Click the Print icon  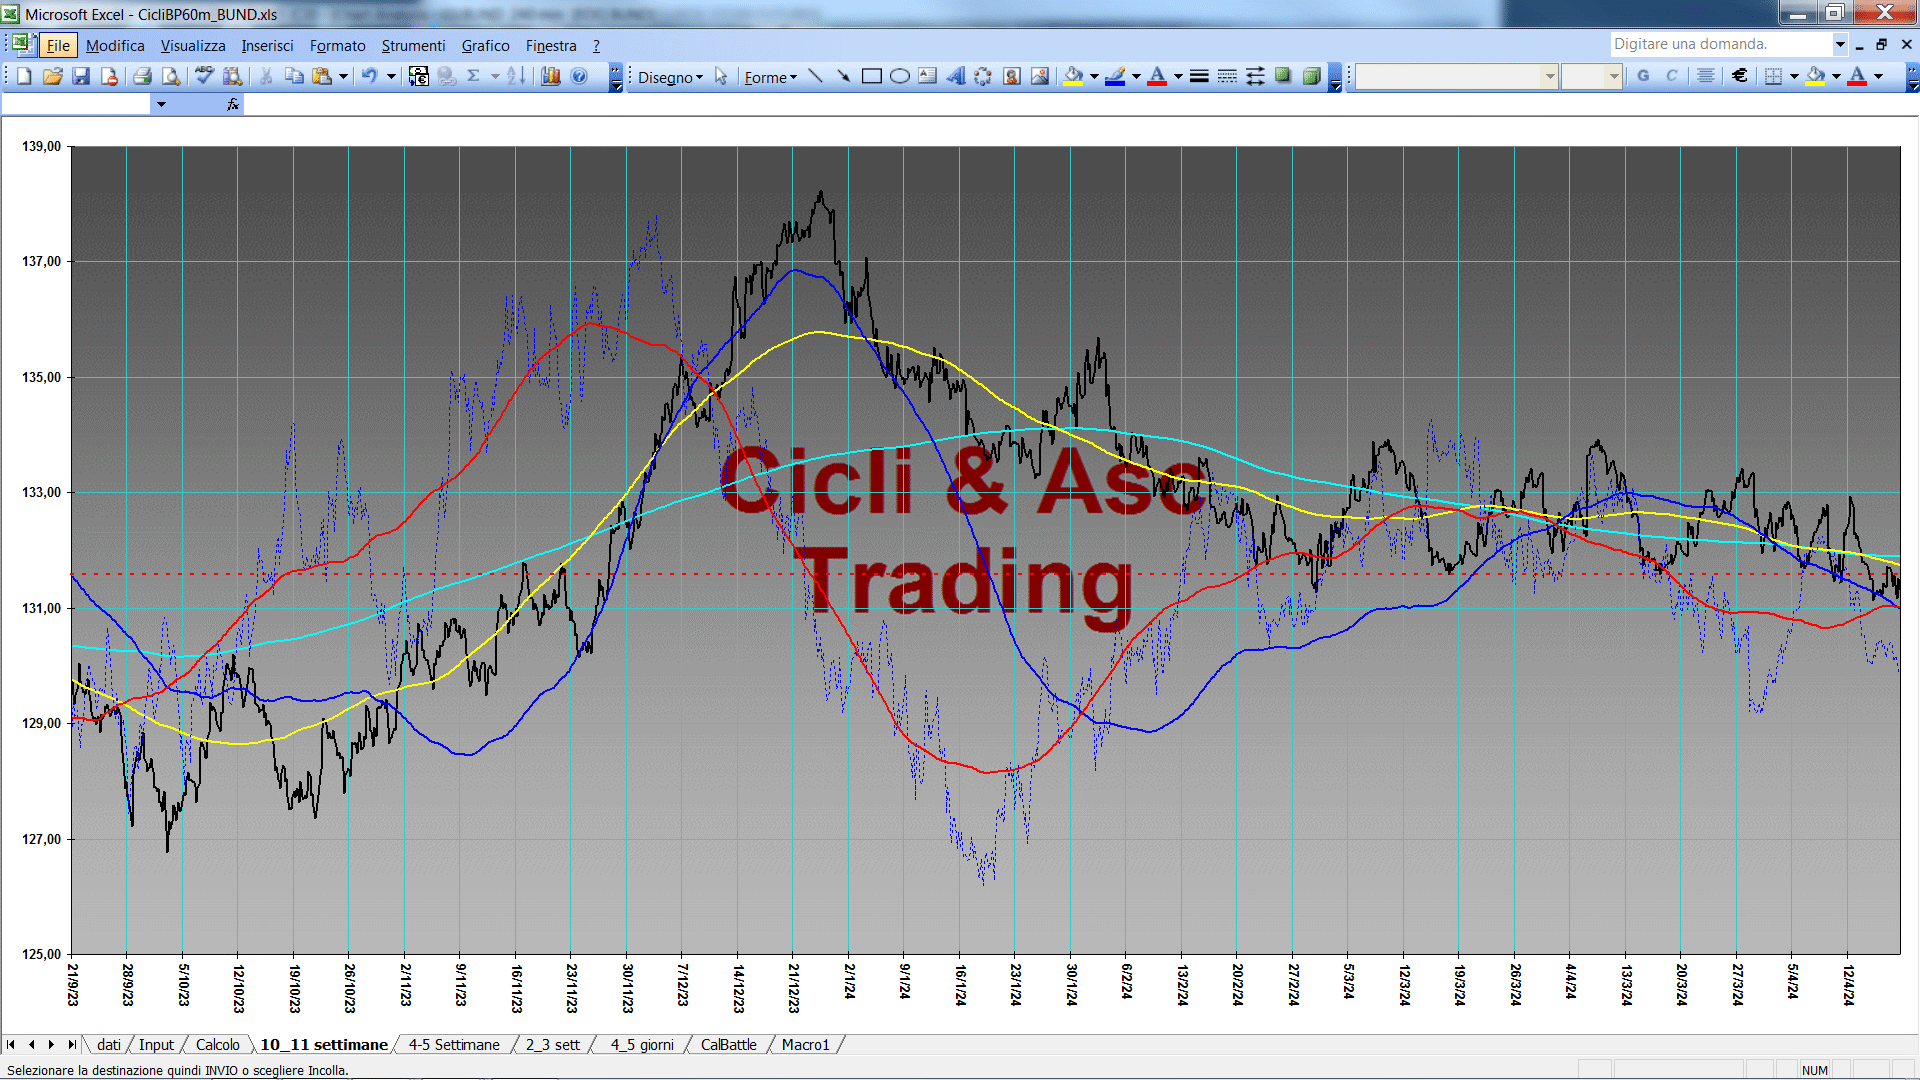coord(142,76)
